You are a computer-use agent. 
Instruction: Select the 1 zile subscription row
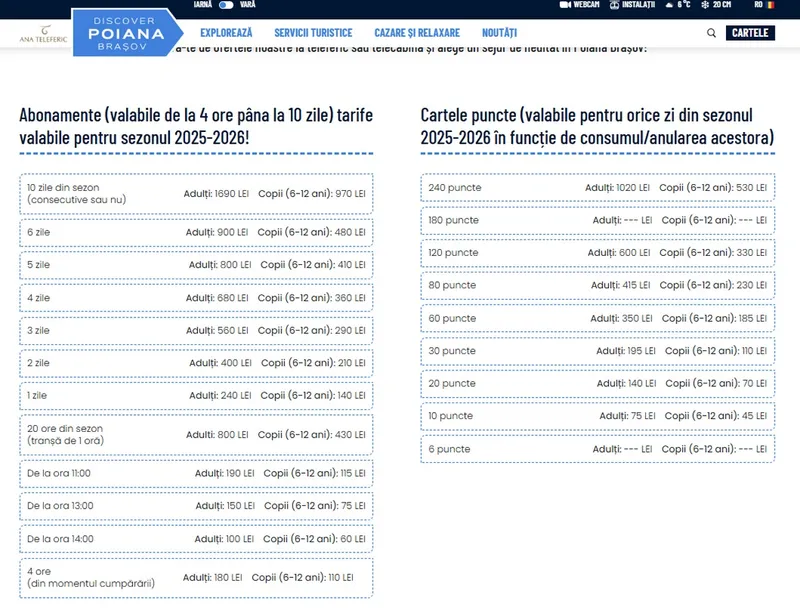click(196, 396)
